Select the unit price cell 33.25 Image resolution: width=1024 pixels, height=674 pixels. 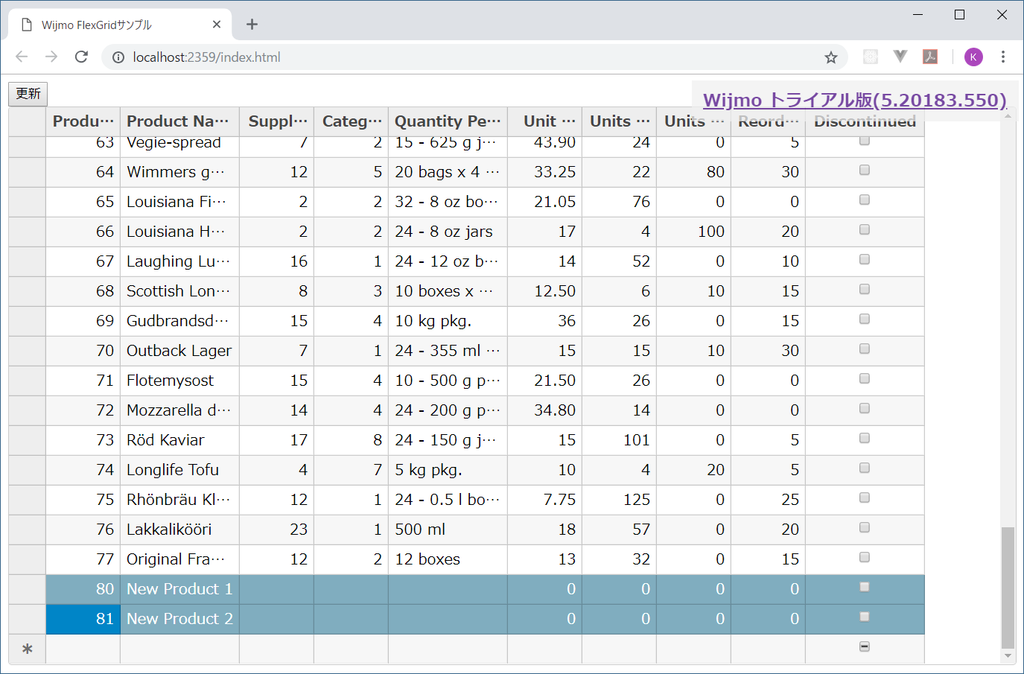(545, 172)
